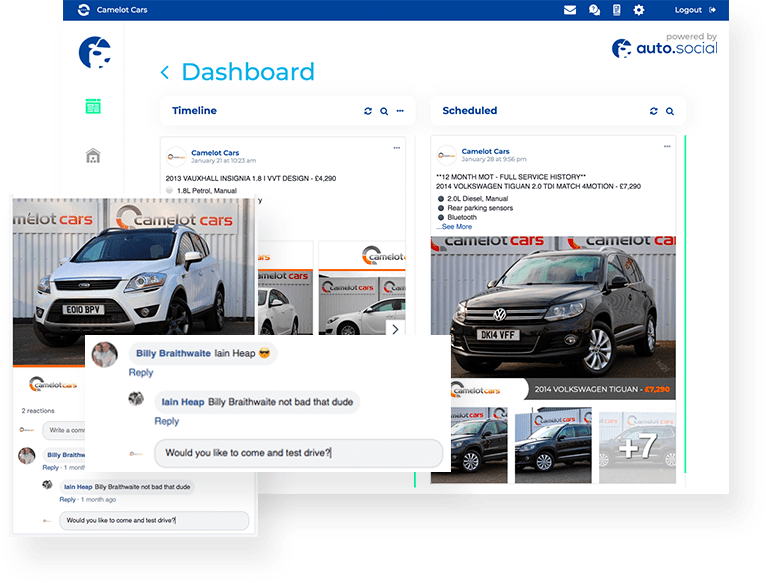
Task: Click Billy Braithwaite's avatar in popup
Action: (105, 354)
